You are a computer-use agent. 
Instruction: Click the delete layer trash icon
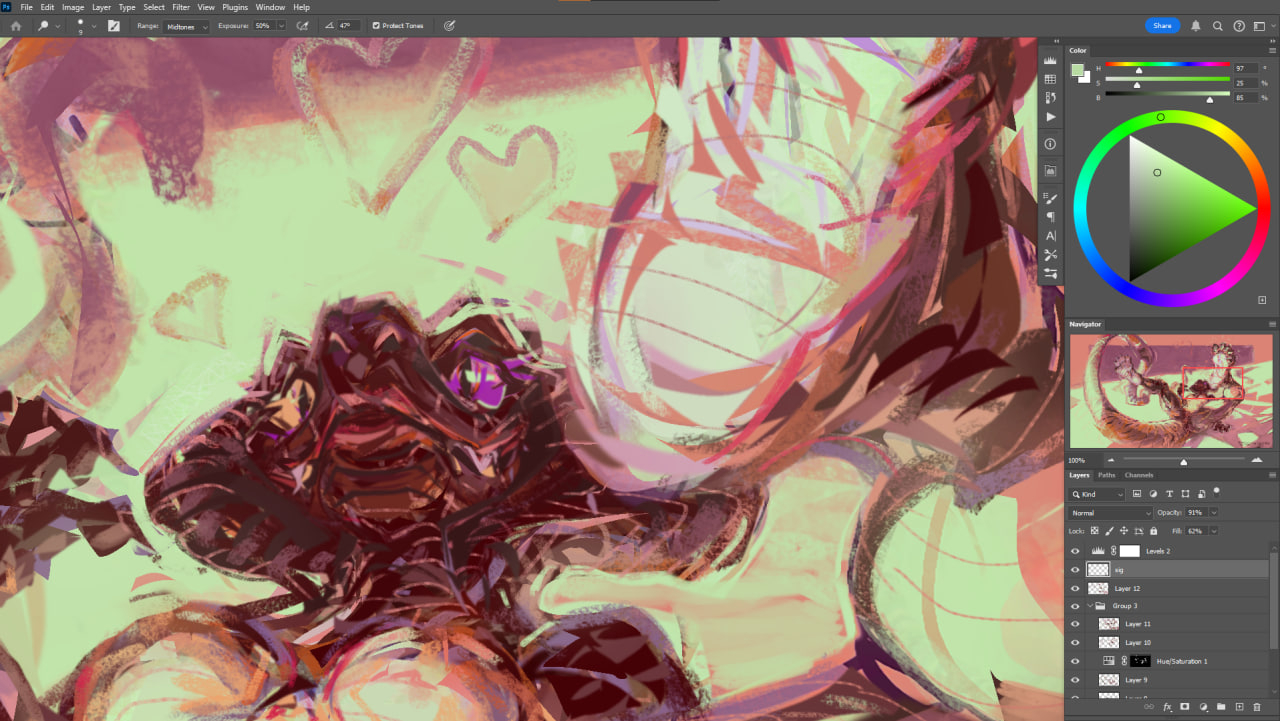point(1257,707)
